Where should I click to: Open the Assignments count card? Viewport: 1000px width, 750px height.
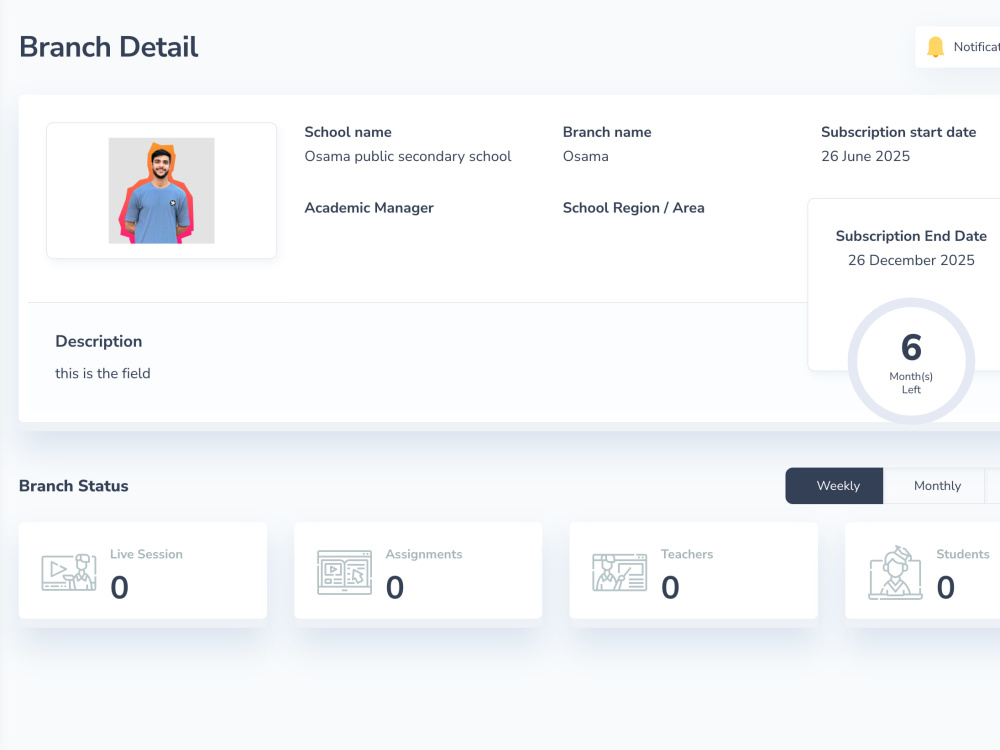418,571
